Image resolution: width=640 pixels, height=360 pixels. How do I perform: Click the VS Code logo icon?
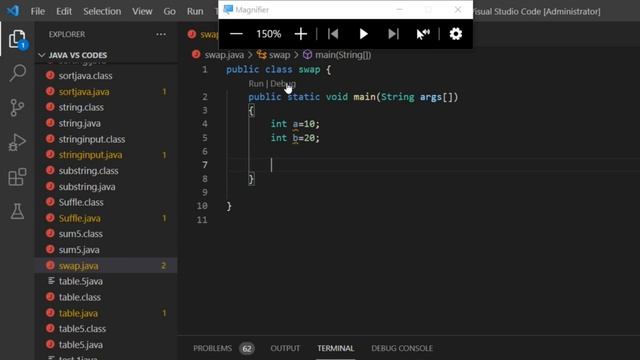[13, 11]
